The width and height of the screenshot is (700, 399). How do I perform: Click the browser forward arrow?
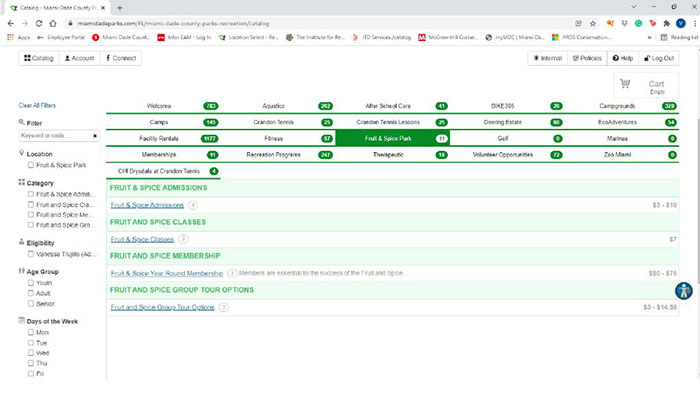pos(25,24)
